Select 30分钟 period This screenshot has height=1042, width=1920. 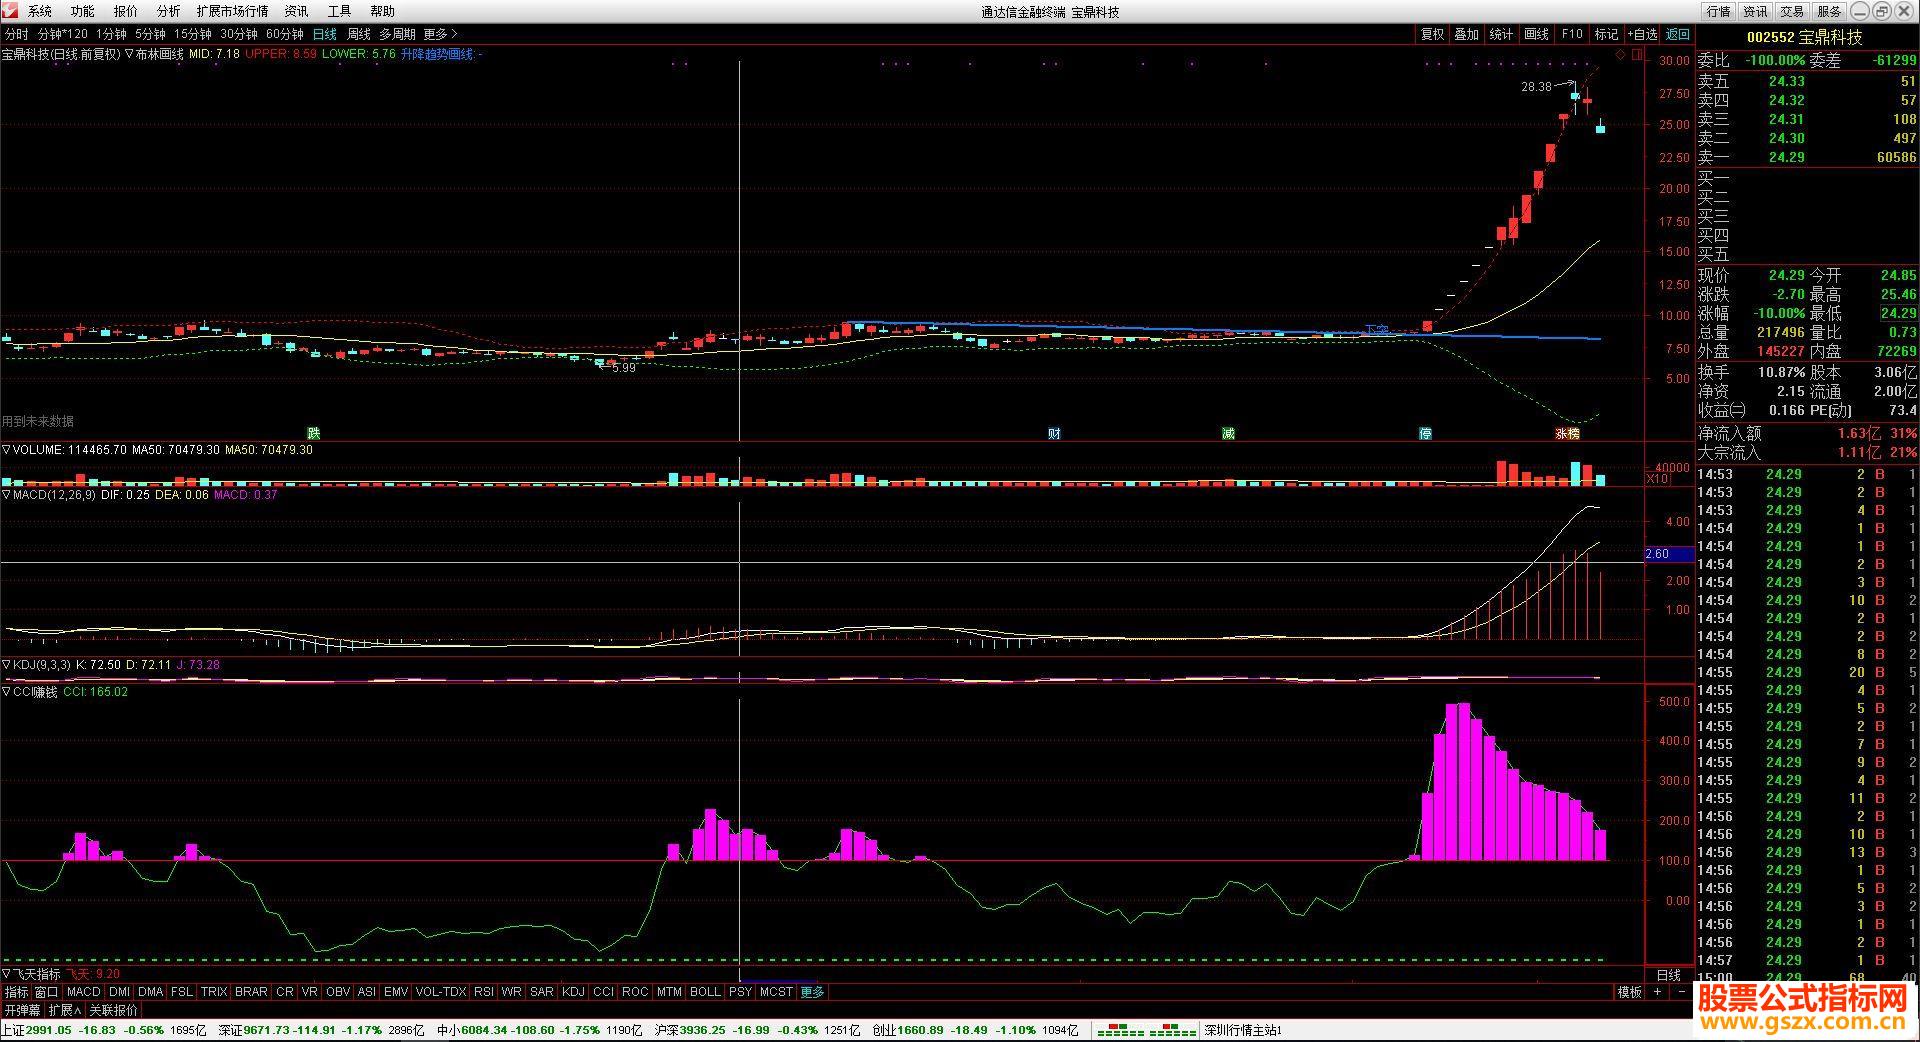tap(239, 34)
